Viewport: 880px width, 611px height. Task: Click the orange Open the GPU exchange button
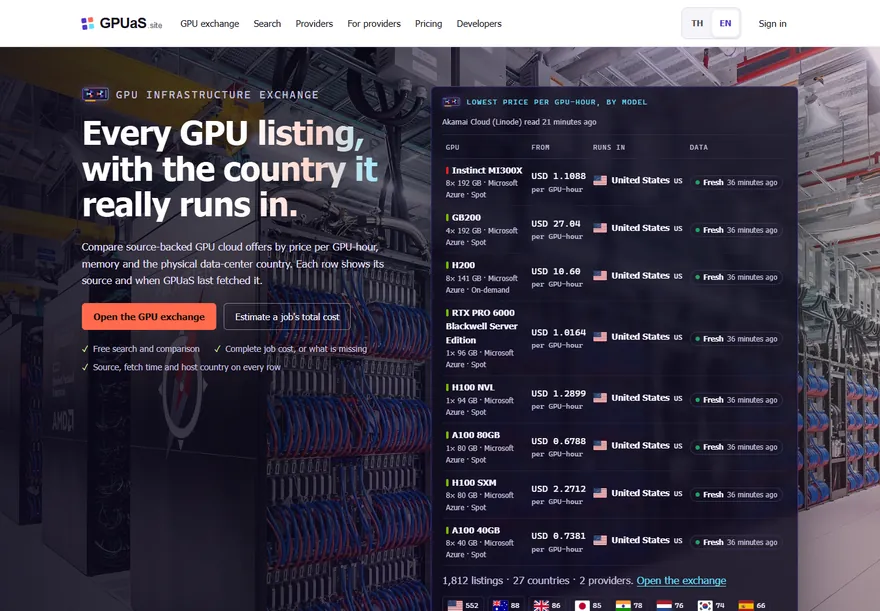[x=149, y=316]
